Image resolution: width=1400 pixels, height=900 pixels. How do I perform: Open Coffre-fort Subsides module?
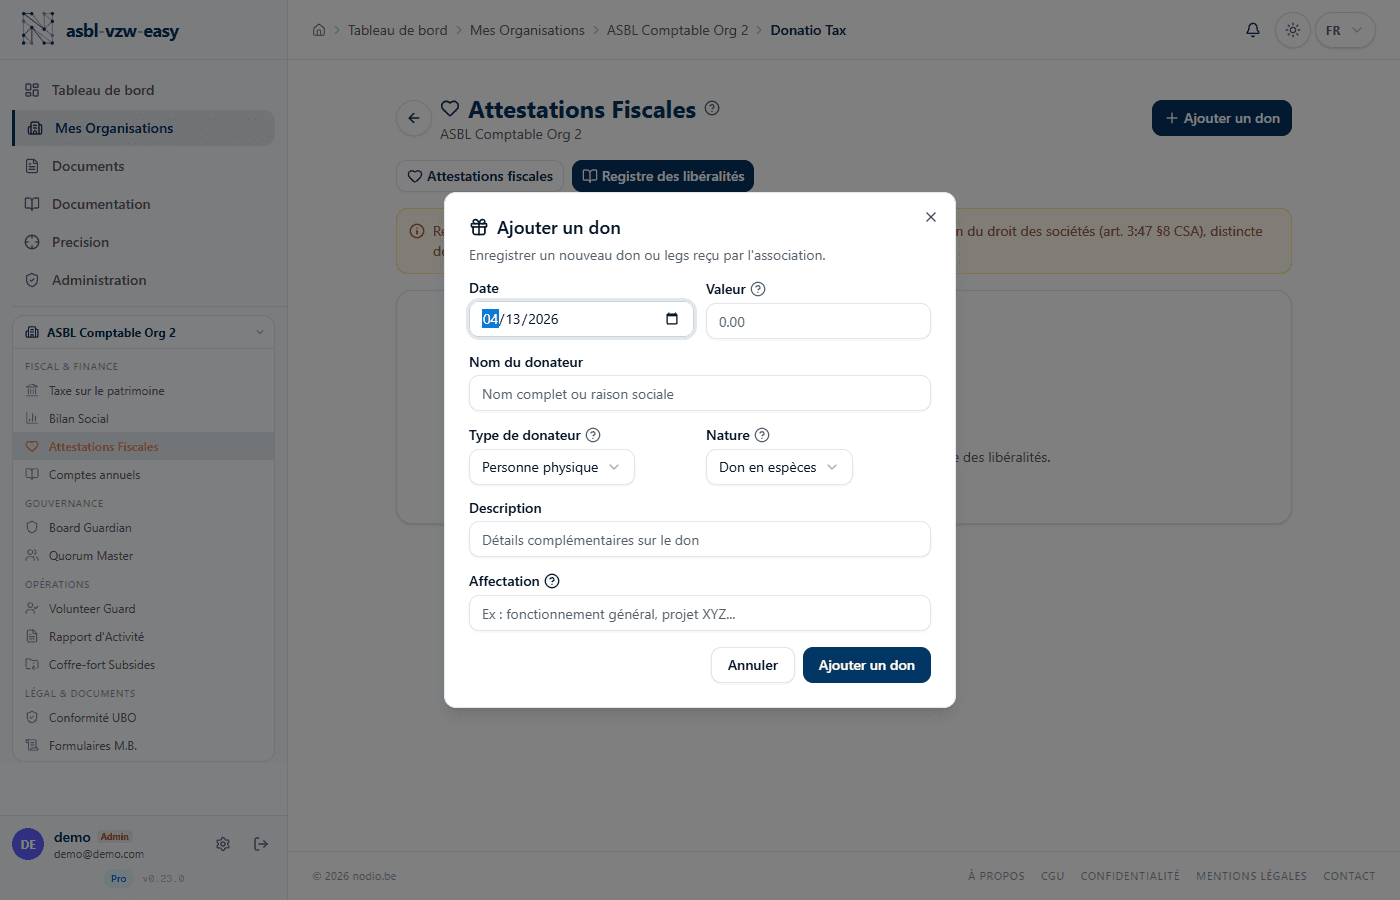pyautogui.click(x=143, y=665)
